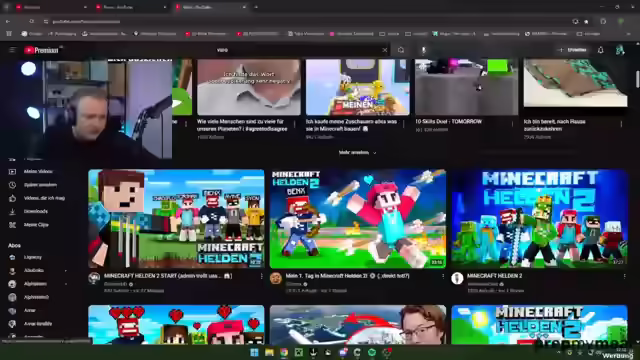
Task: Open 'MINECRAFT HELDEN 2 START' video thumbnail
Action: coord(176,219)
